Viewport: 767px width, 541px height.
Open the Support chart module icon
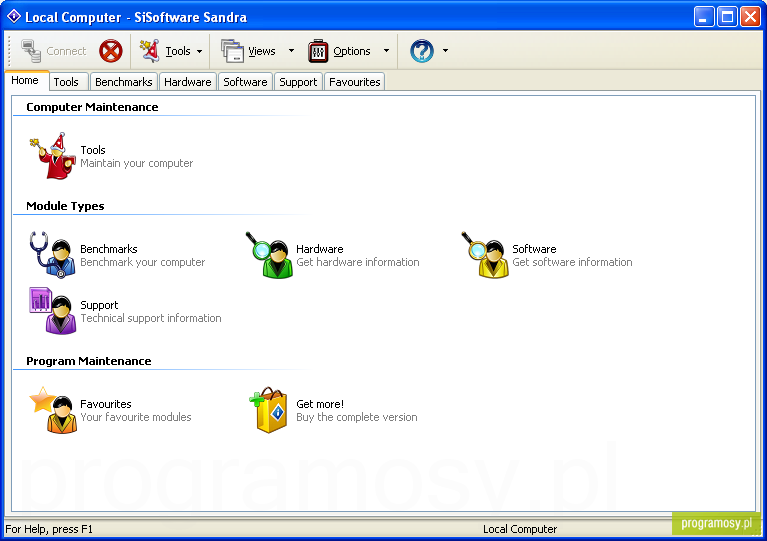tap(52, 311)
